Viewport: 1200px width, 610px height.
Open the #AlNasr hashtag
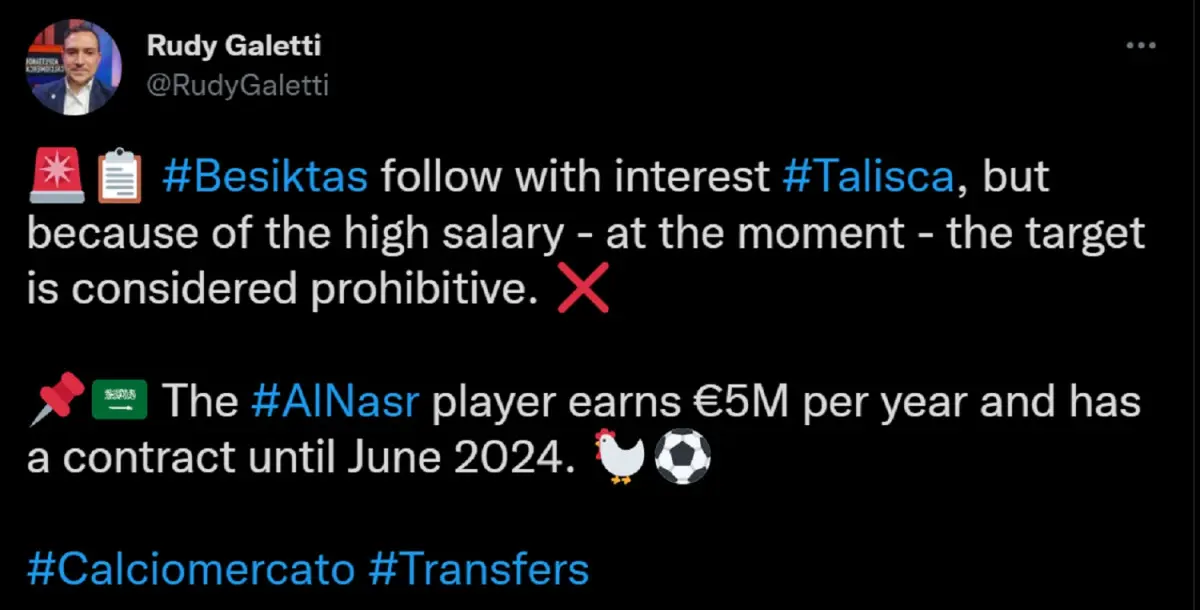pos(334,403)
